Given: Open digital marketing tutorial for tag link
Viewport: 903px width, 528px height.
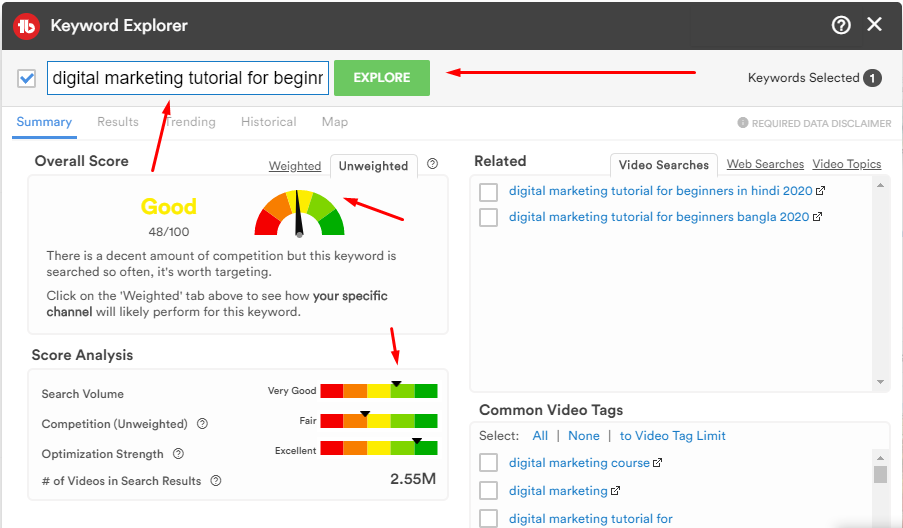Looking at the screenshot, I should tap(590, 519).
